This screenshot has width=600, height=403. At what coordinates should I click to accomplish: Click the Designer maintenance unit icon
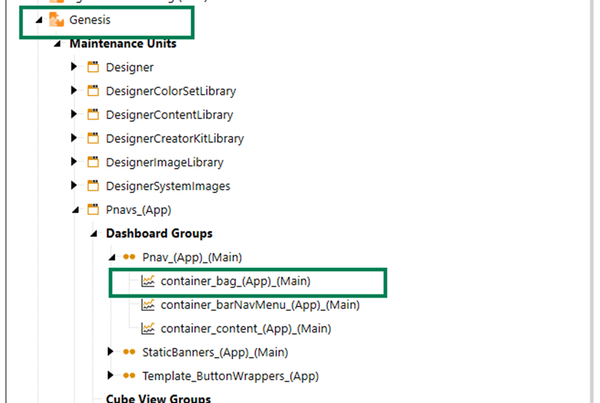point(93,67)
